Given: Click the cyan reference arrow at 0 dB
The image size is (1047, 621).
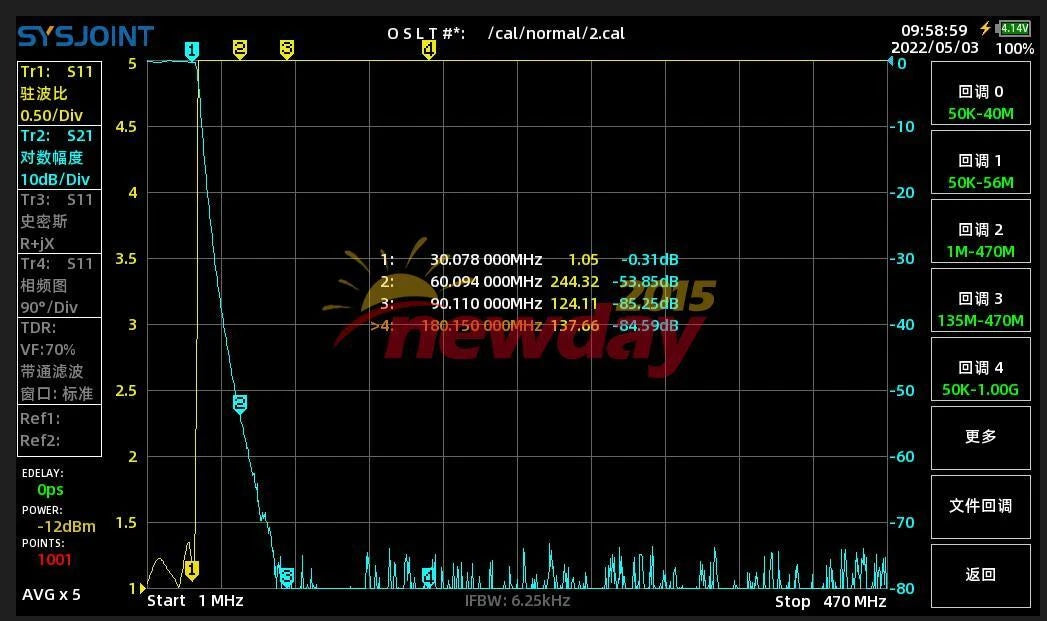Looking at the screenshot, I should 891,61.
